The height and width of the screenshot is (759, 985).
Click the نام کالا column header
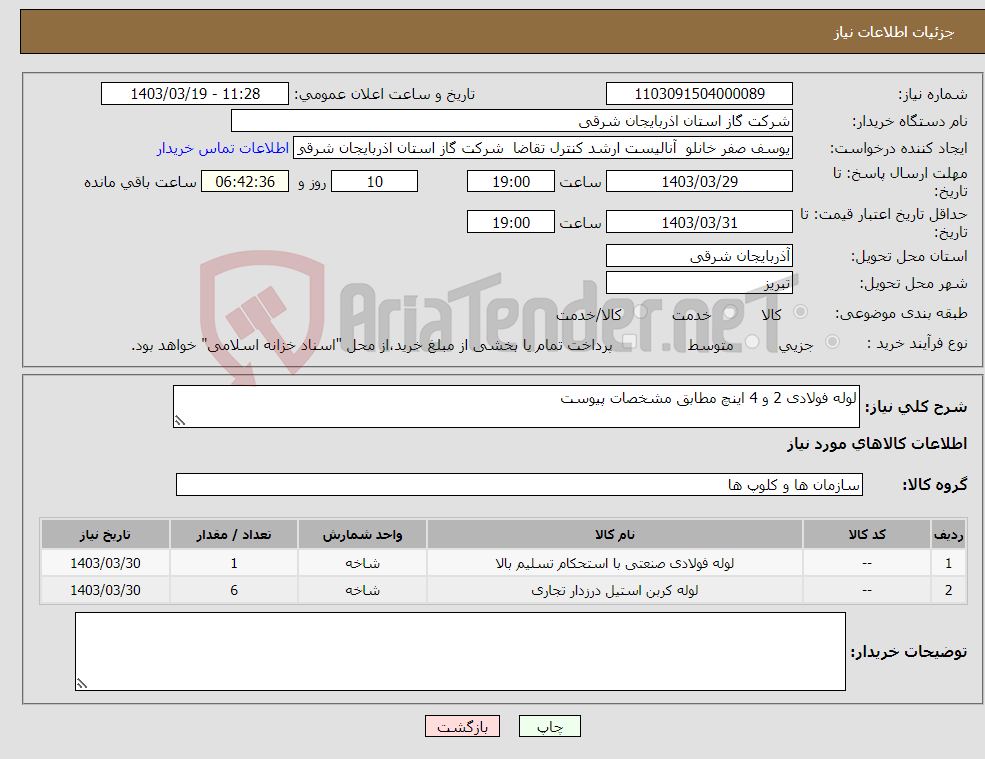pos(615,535)
